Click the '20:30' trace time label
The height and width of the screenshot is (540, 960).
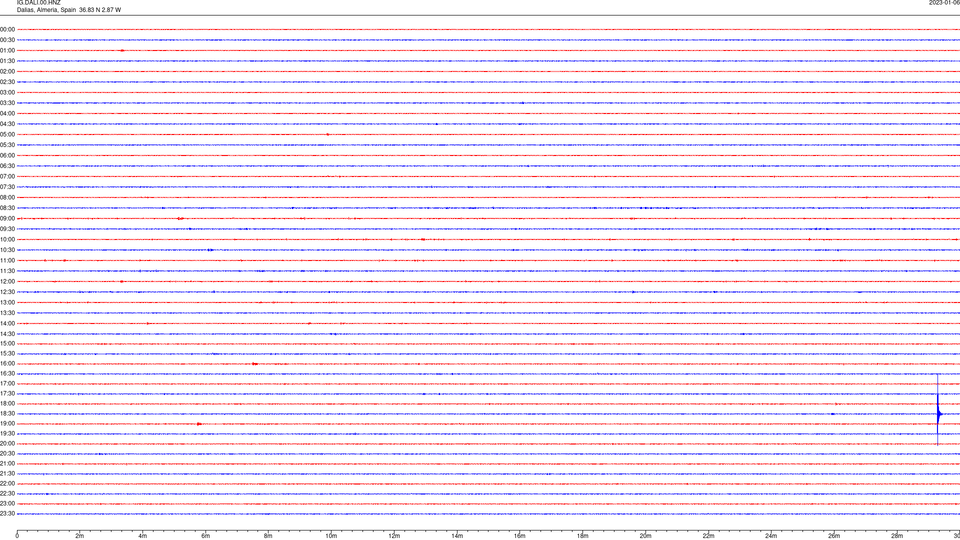(x=7, y=454)
